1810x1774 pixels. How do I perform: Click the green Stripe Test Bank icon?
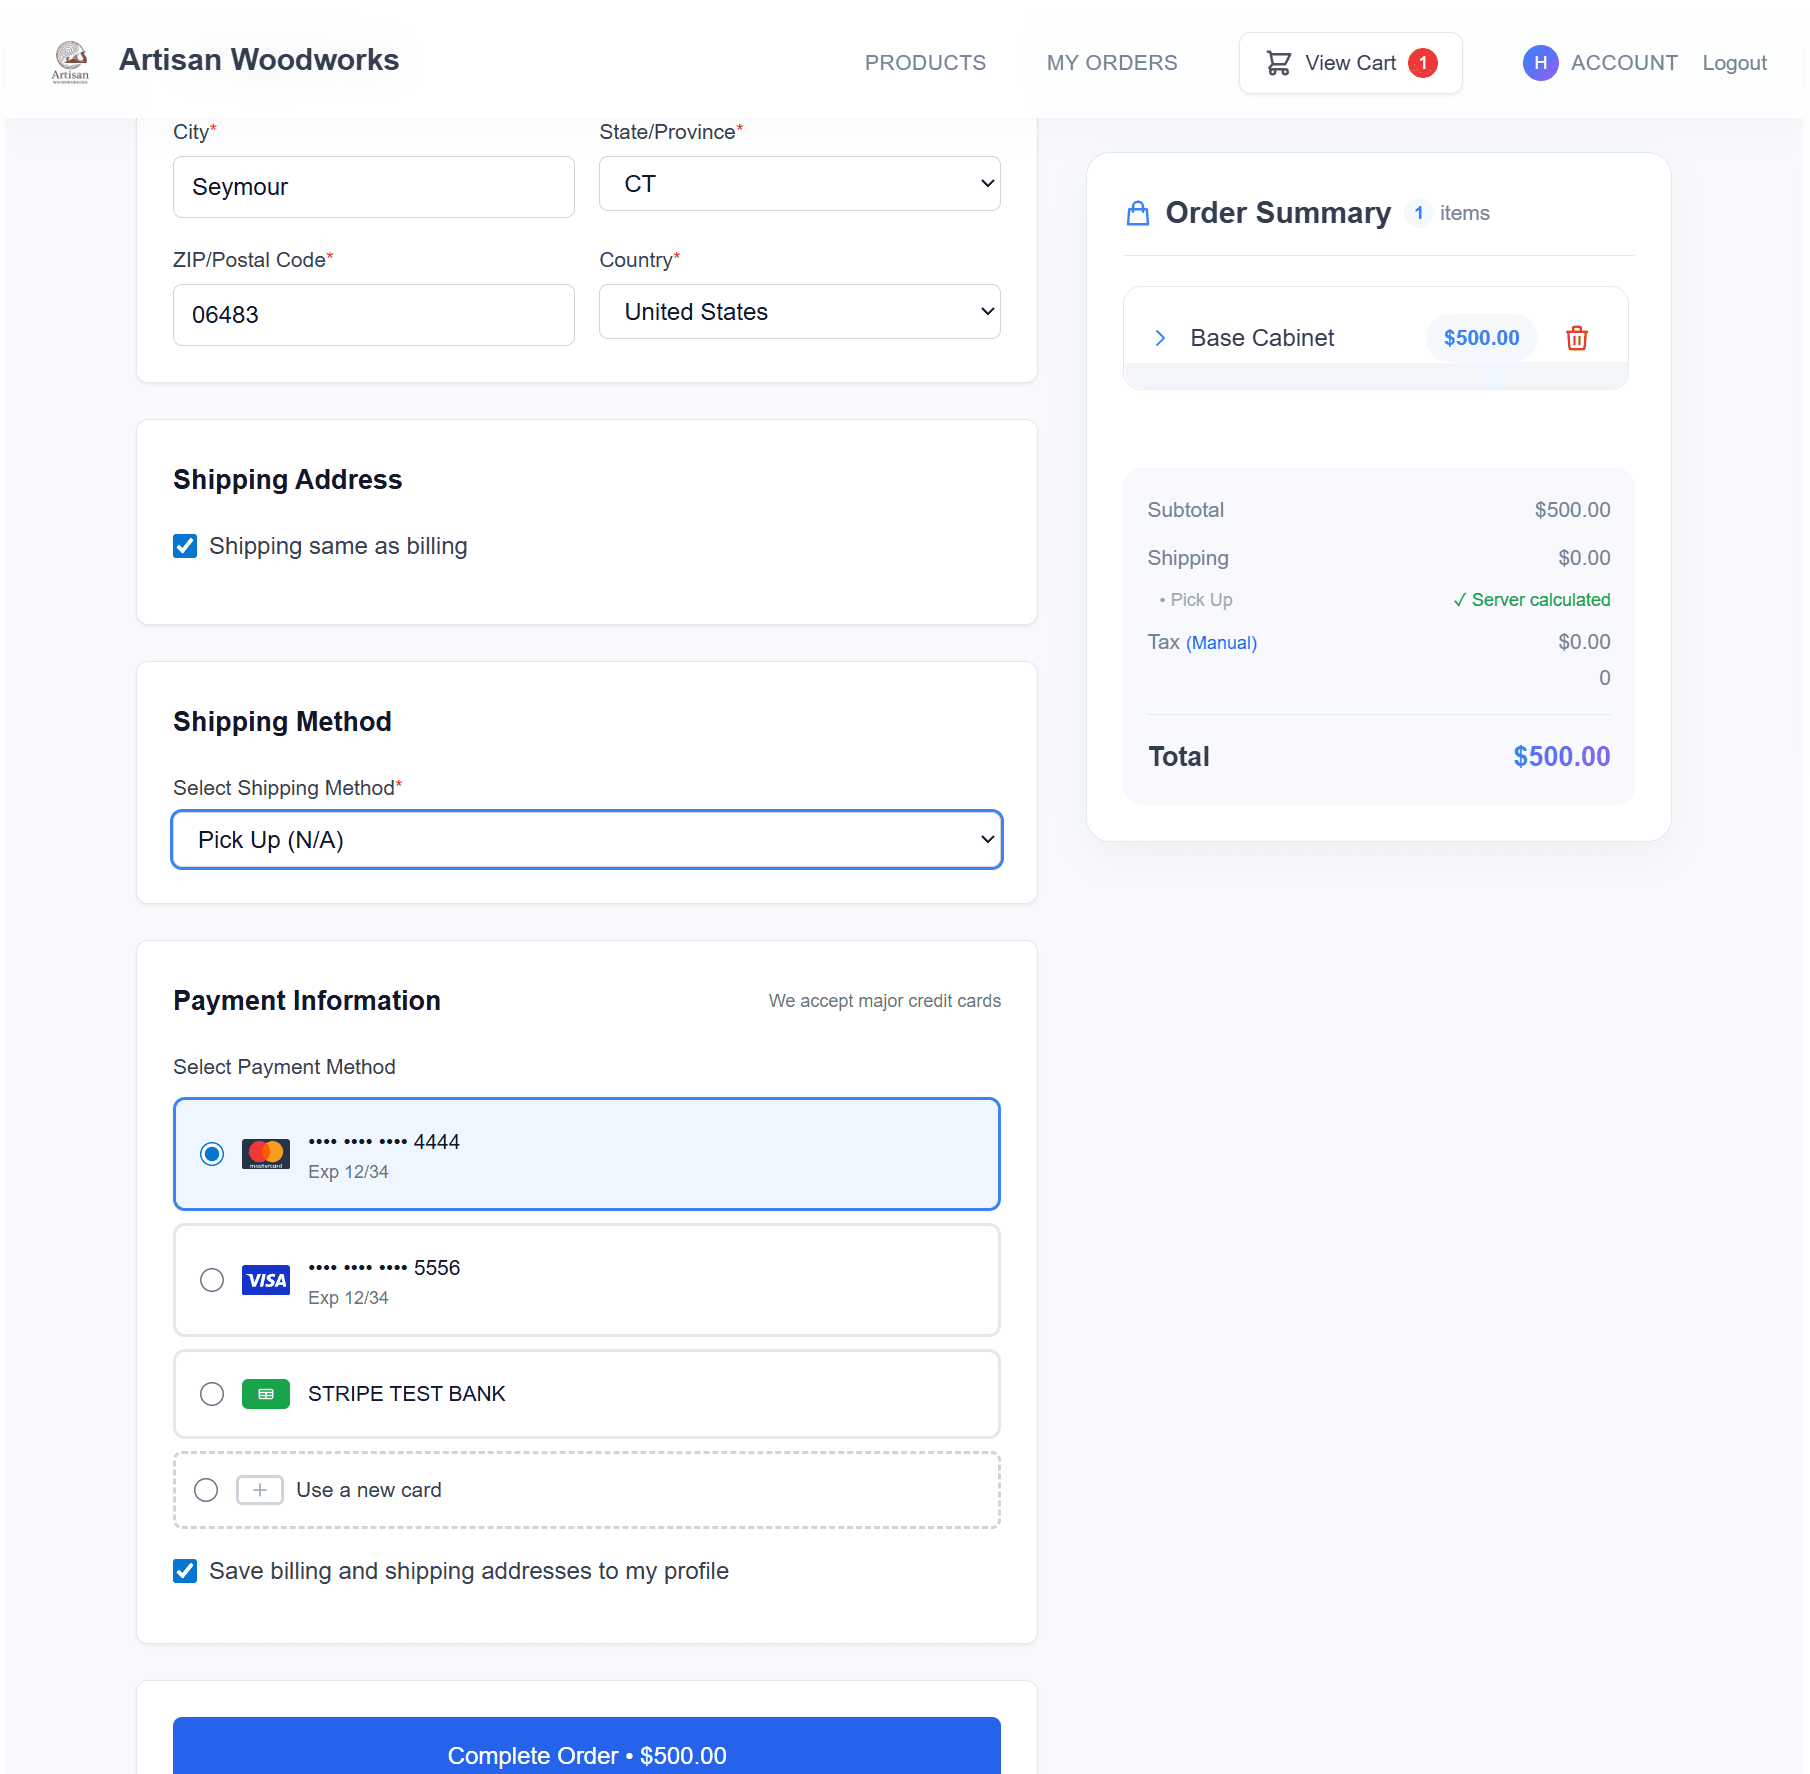pyautogui.click(x=265, y=1393)
